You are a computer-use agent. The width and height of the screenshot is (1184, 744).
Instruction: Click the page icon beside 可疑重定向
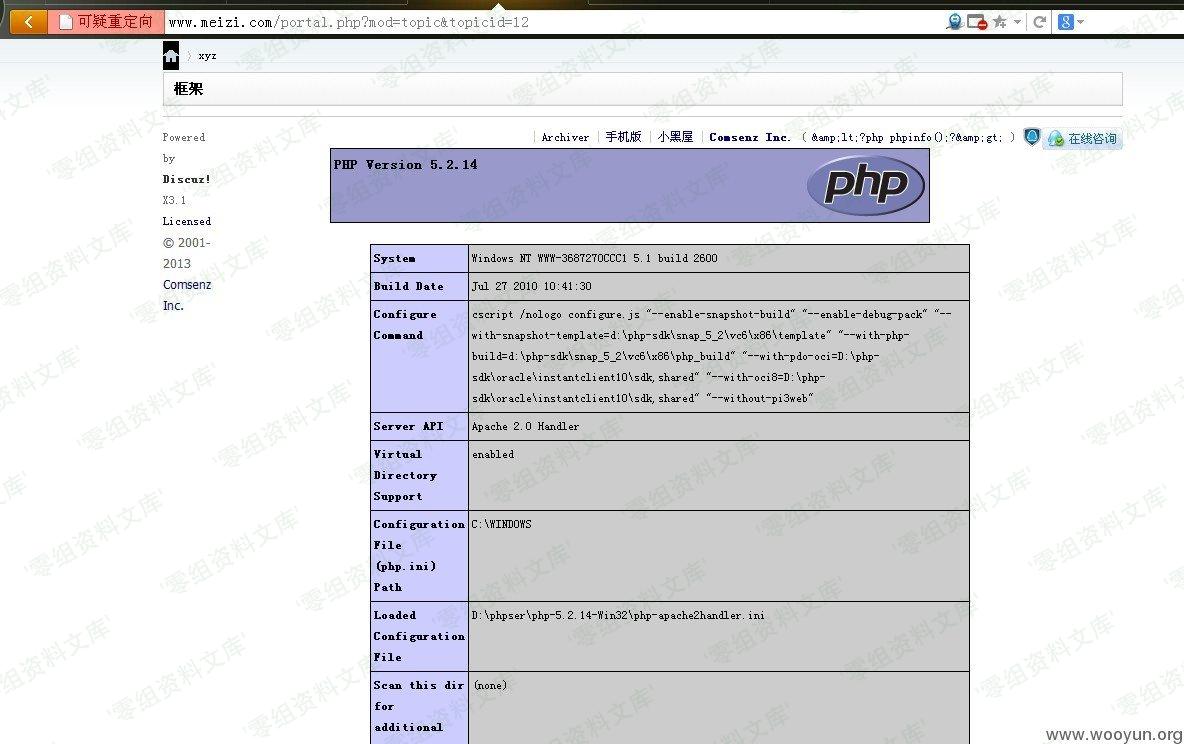pyautogui.click(x=66, y=21)
